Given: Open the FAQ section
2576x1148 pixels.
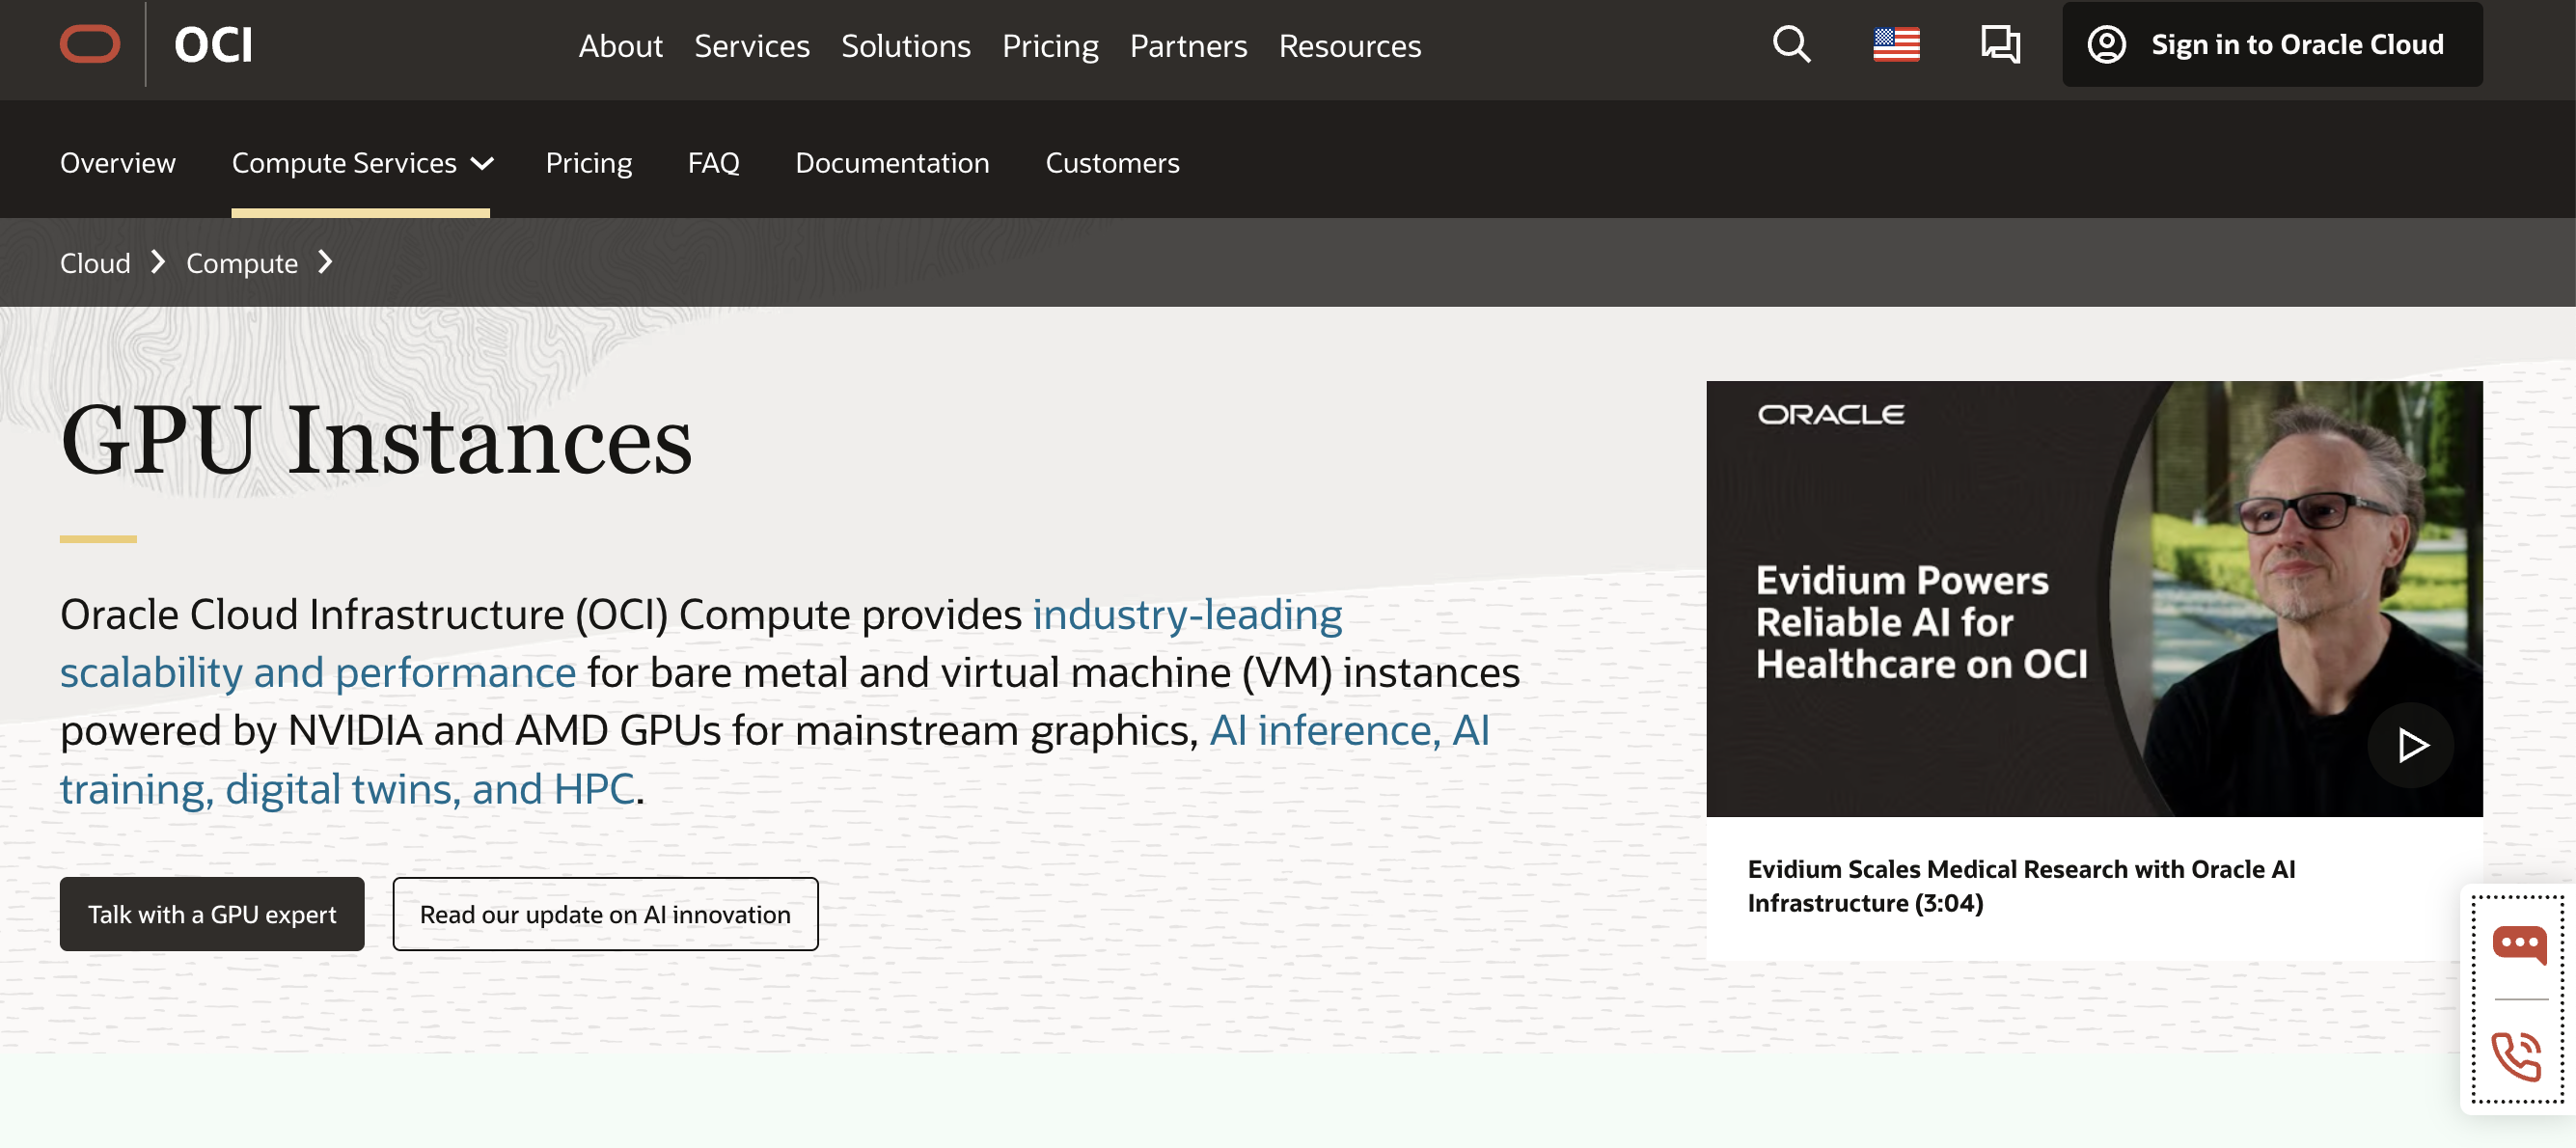Looking at the screenshot, I should [x=713, y=163].
